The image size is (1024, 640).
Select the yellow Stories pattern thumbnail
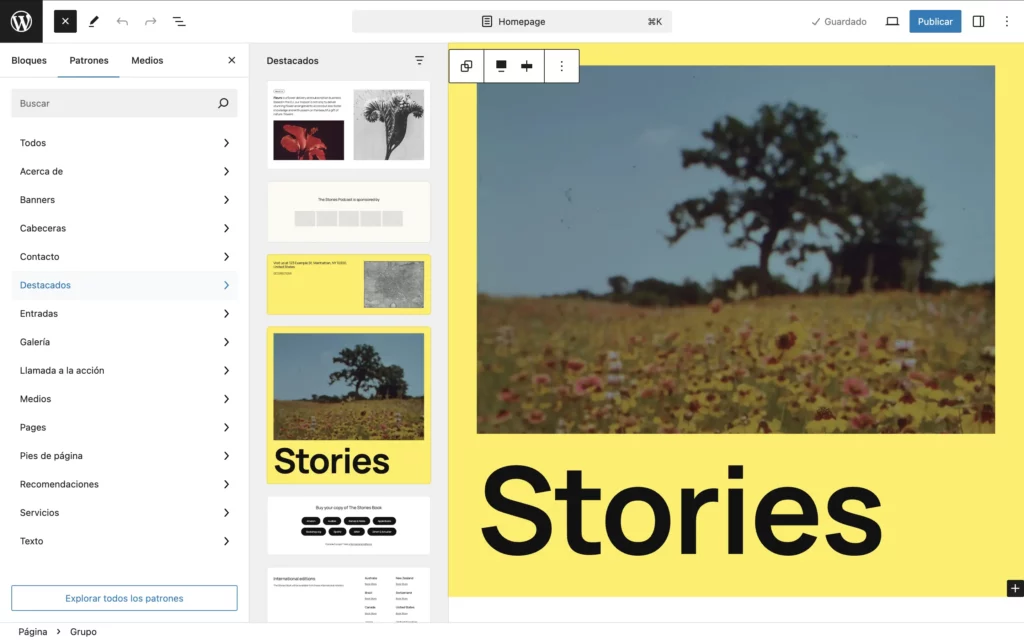click(x=348, y=405)
